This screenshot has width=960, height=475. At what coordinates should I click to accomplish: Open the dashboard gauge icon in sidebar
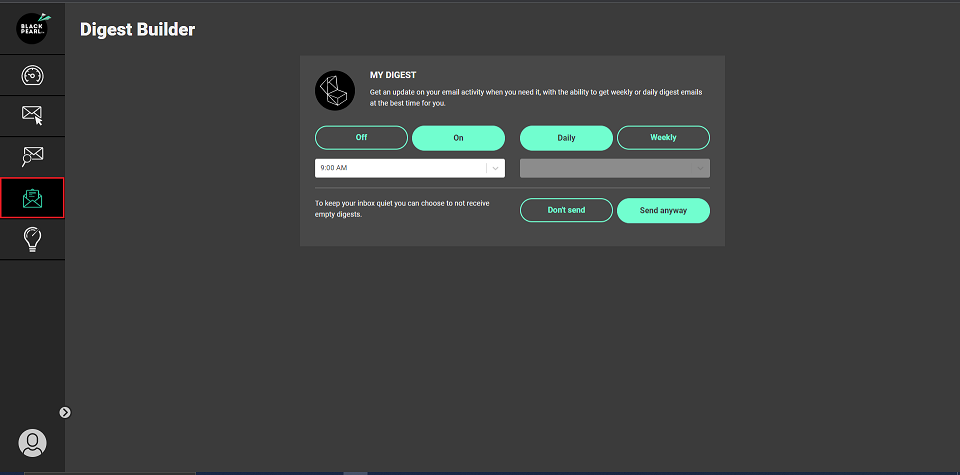(32, 76)
